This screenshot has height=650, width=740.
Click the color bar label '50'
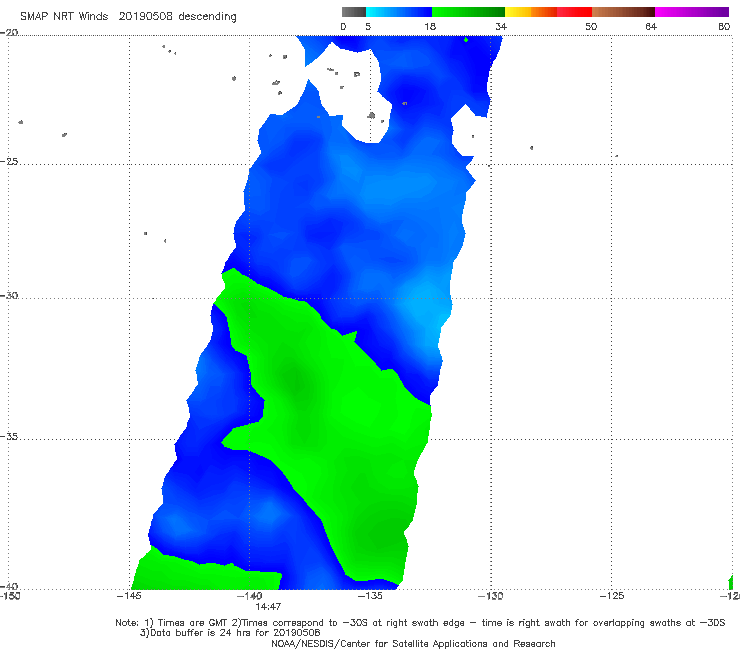pos(591,26)
